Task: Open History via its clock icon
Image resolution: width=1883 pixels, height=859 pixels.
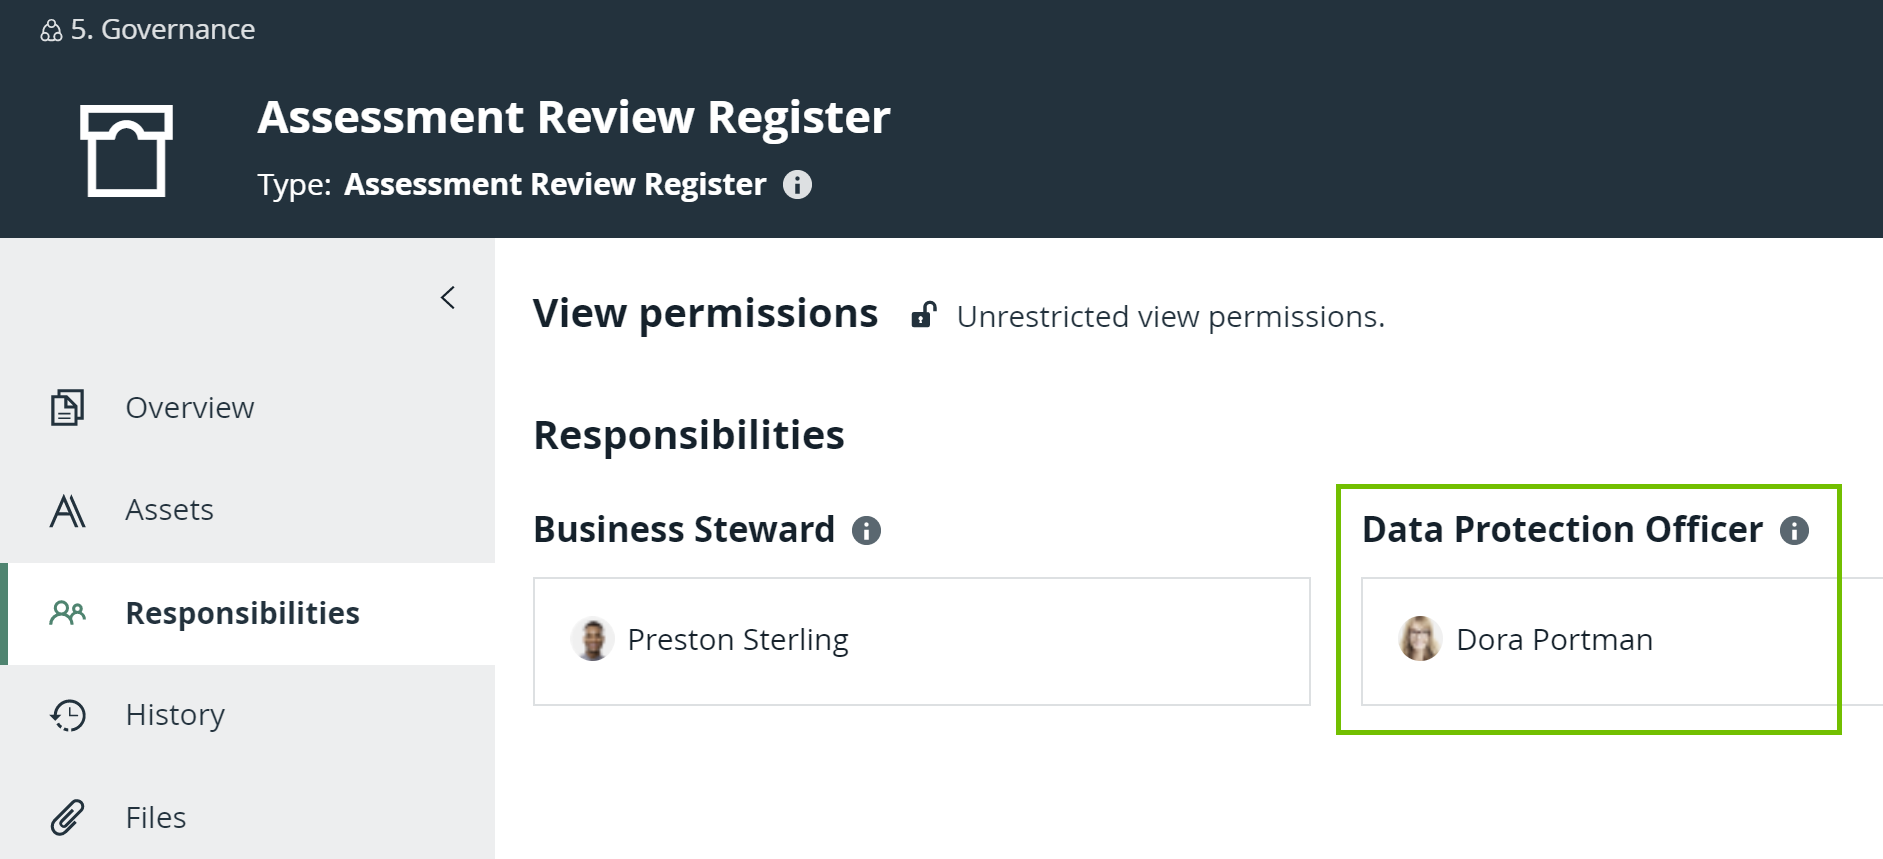Action: click(66, 715)
